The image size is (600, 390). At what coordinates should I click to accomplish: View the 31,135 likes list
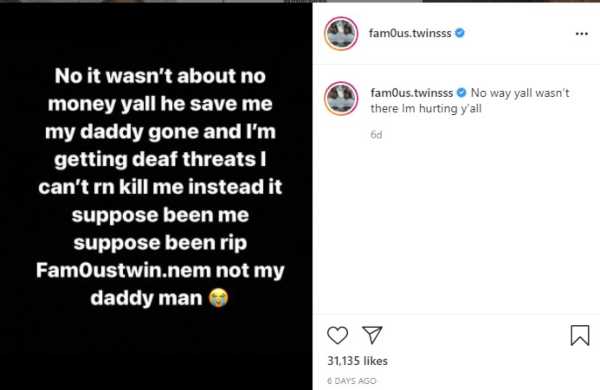click(x=357, y=361)
